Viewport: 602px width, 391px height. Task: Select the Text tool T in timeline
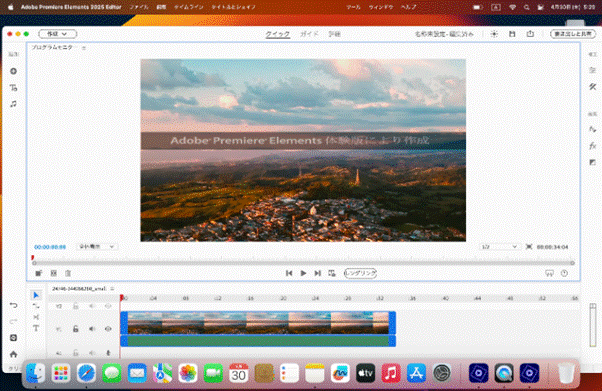click(x=36, y=328)
